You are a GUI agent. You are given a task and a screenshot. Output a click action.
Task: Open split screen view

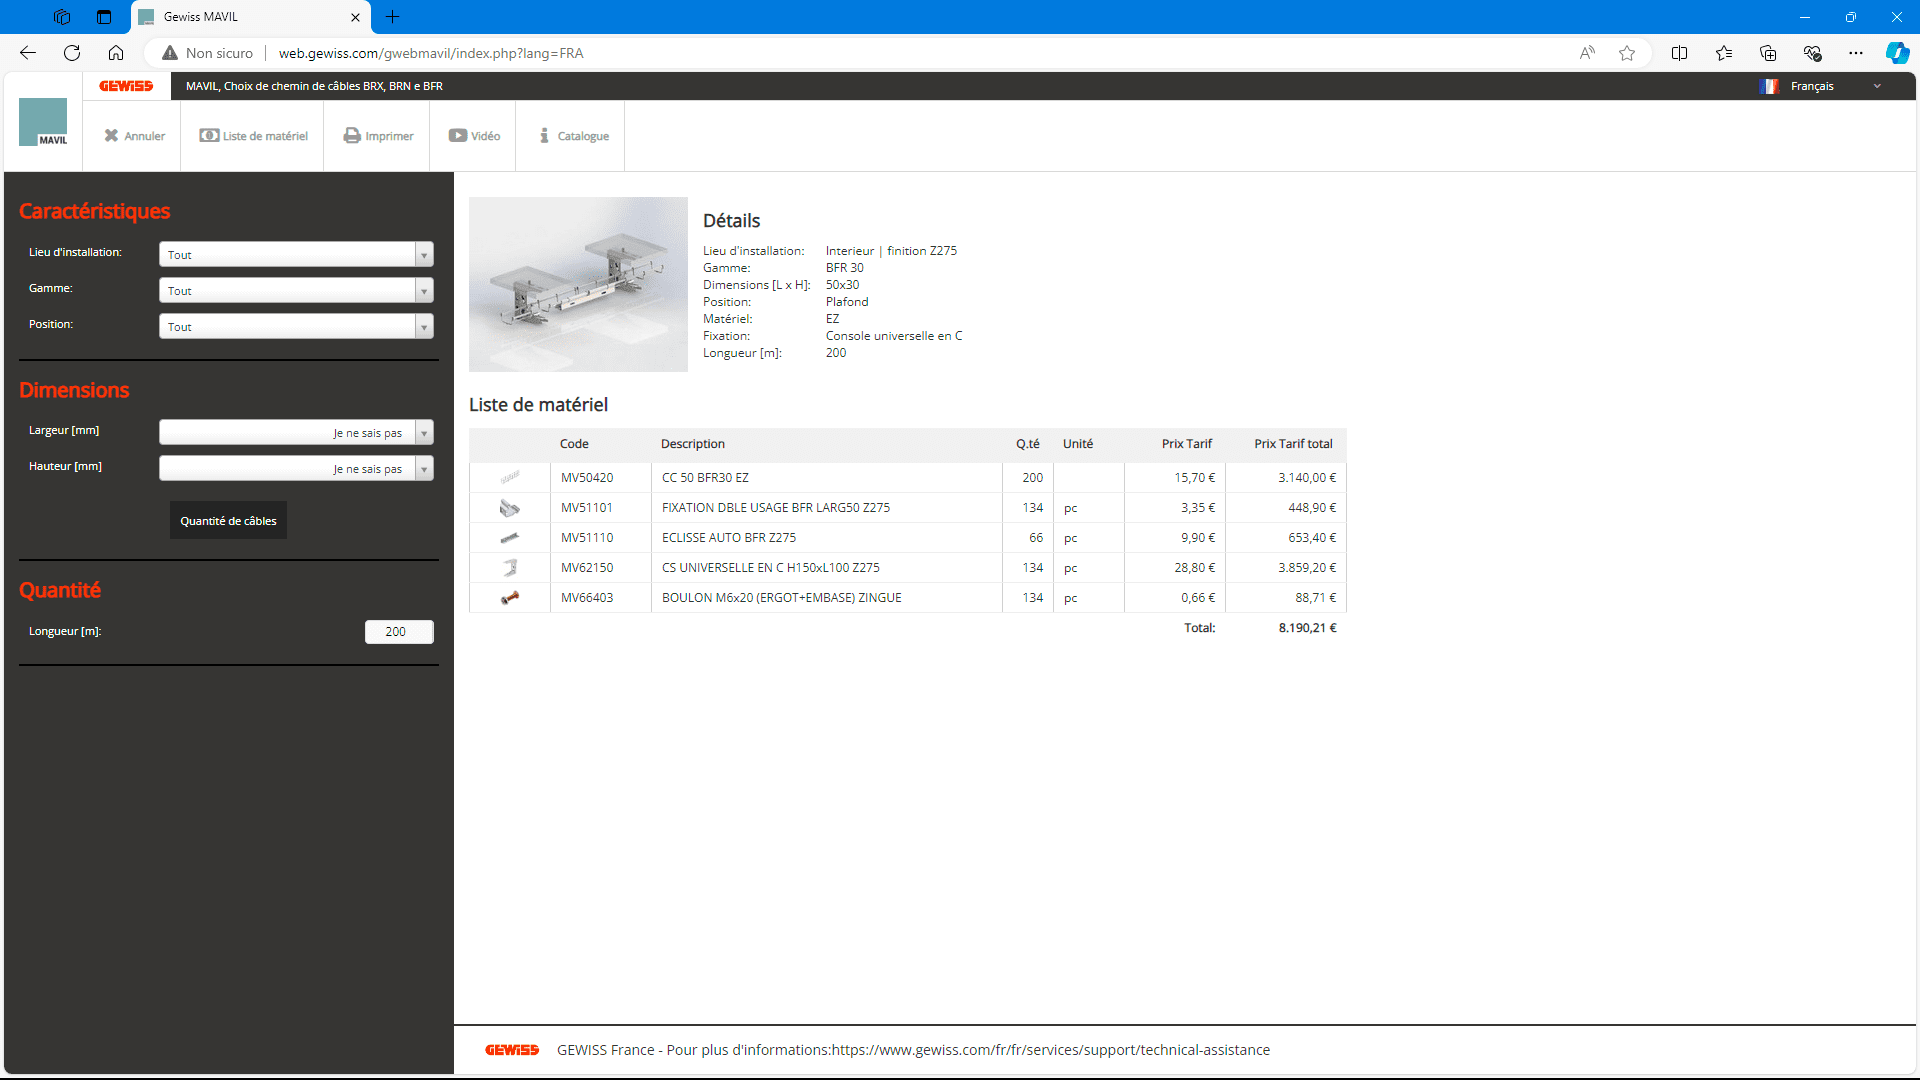(1680, 53)
